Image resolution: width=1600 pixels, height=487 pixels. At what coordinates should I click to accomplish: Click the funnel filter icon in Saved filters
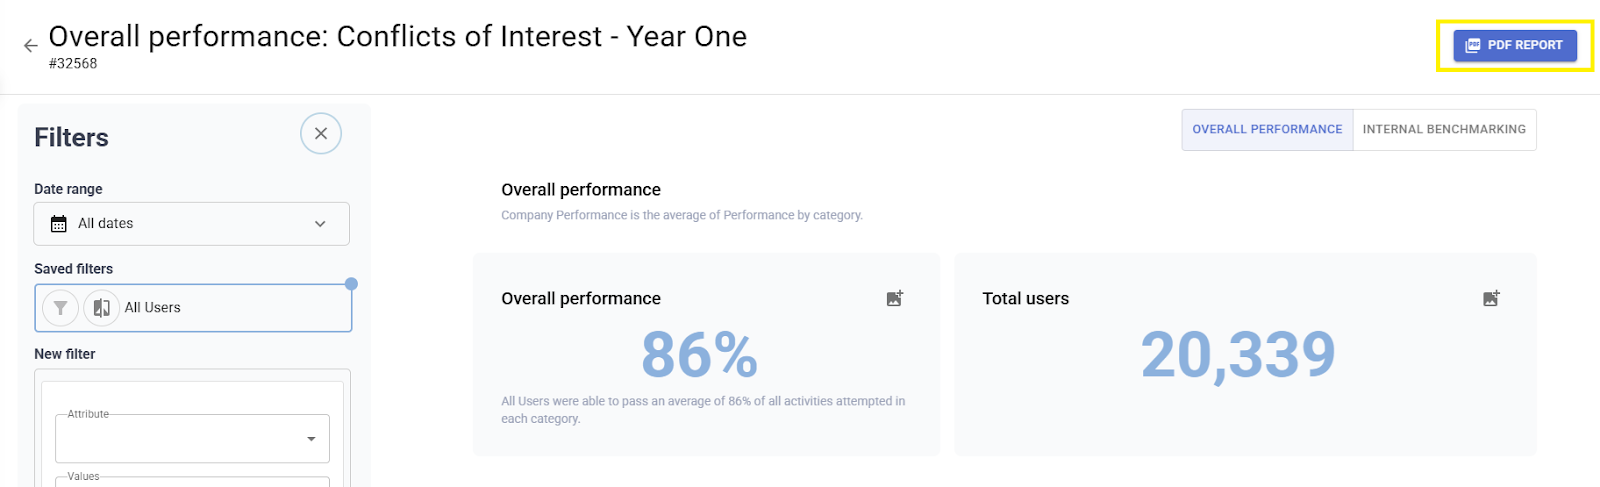tap(61, 308)
